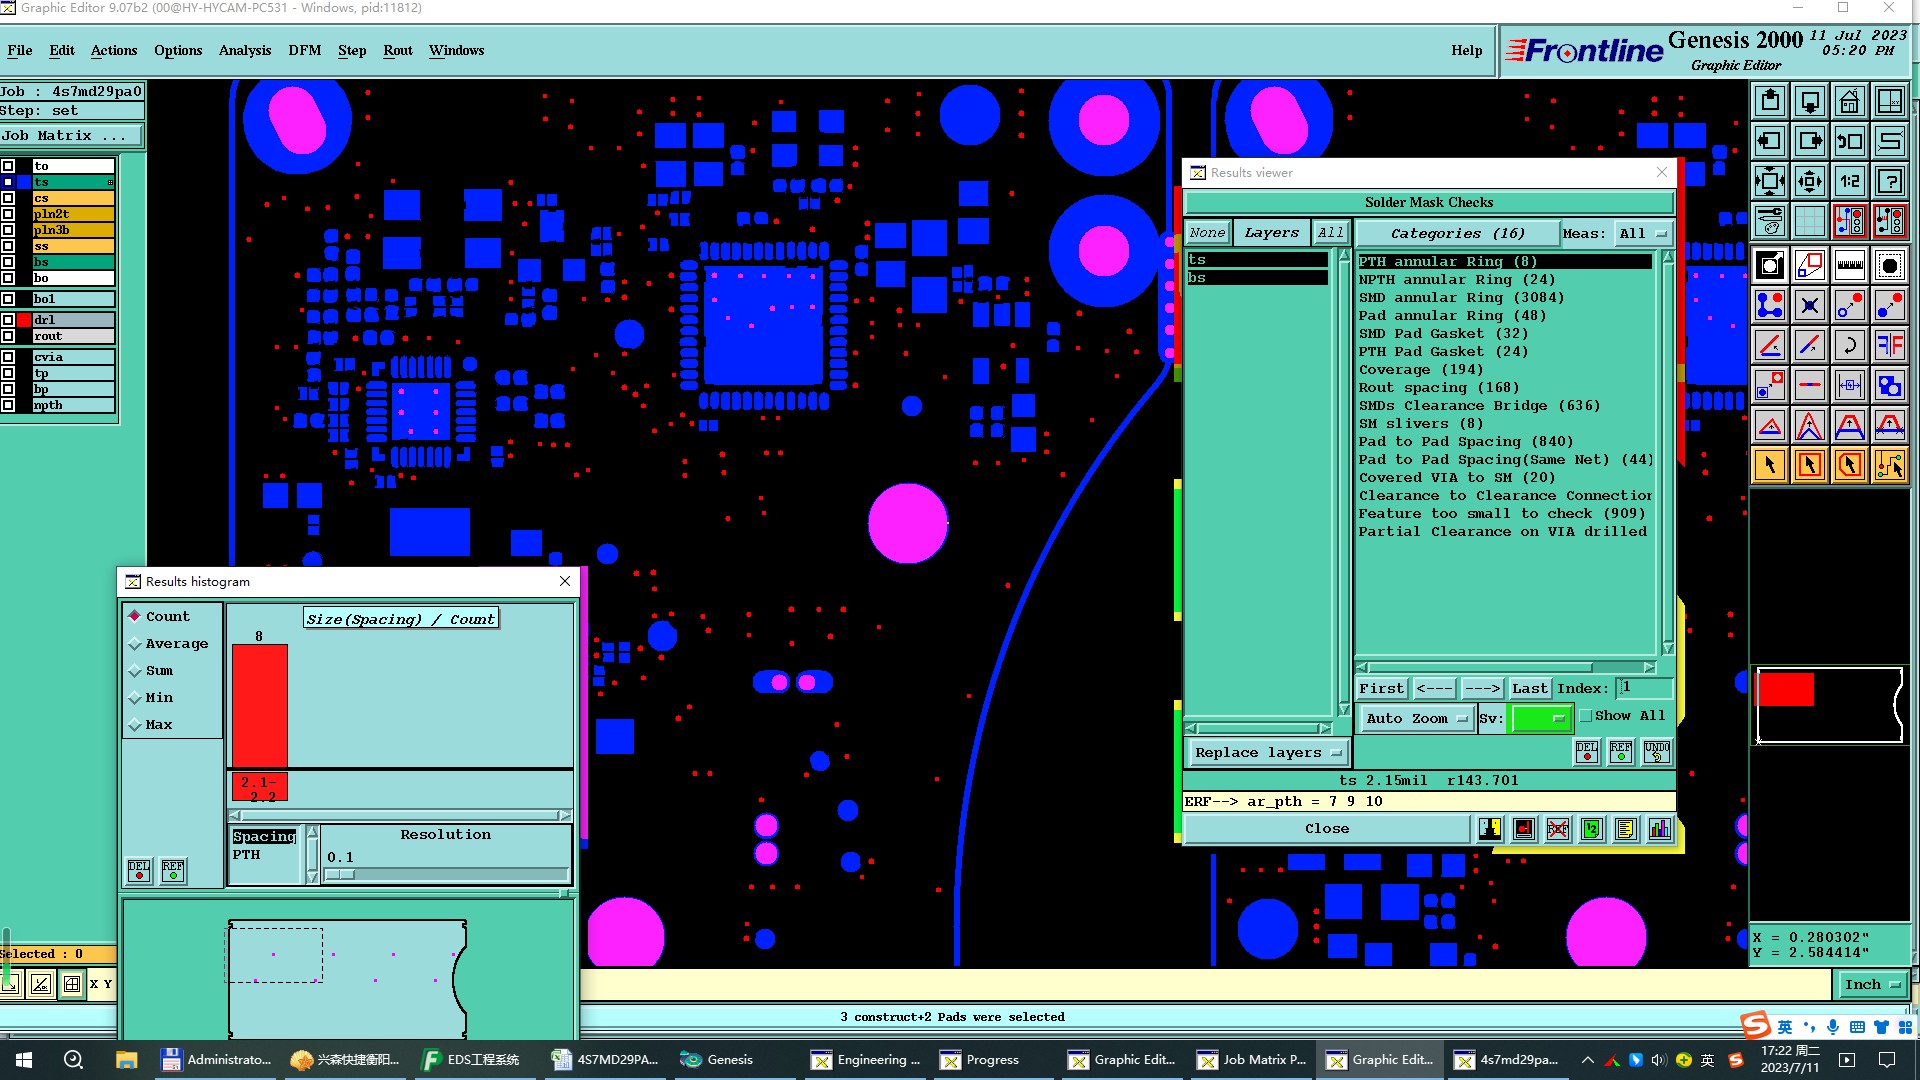Click the home view icon in toolbar
The height and width of the screenshot is (1080, 1920).
1849,101
